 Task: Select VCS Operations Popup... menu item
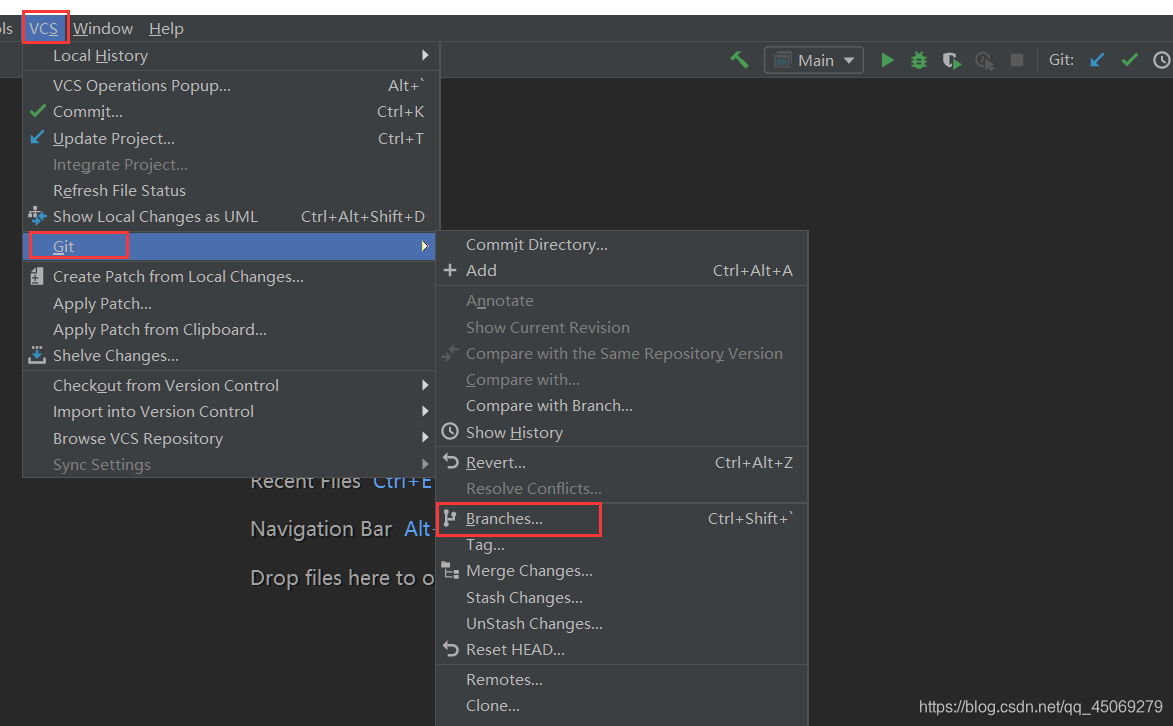click(230, 85)
